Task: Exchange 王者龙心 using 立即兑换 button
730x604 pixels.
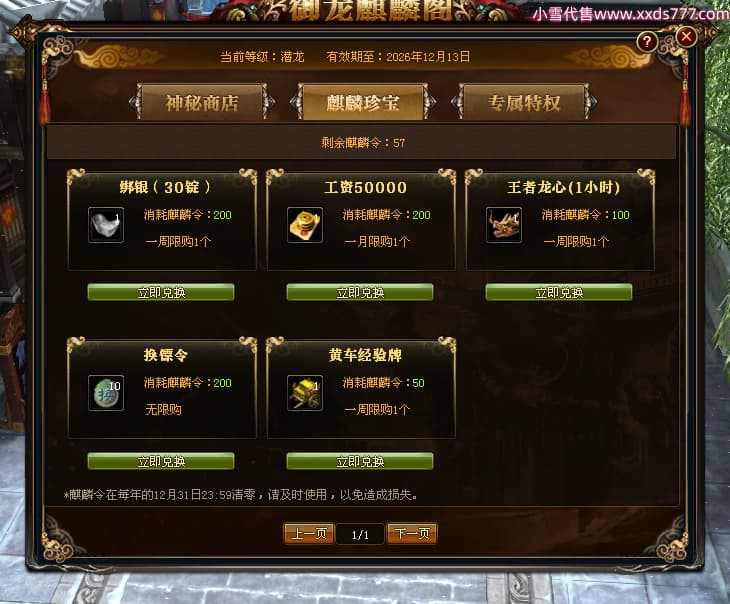Action: click(x=559, y=292)
